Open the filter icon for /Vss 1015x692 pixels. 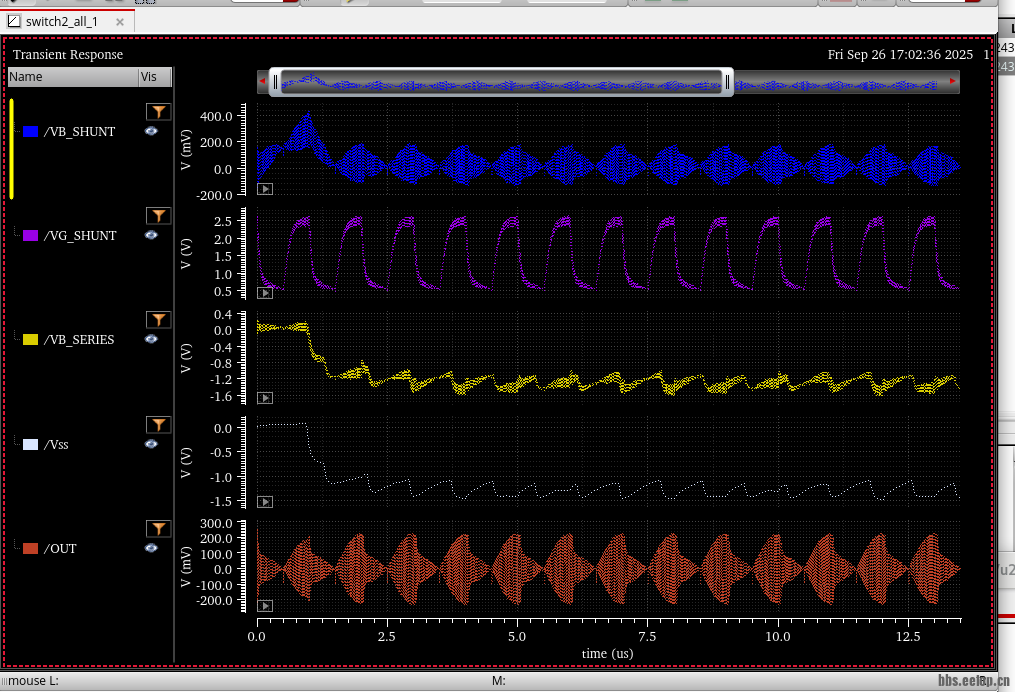158,425
